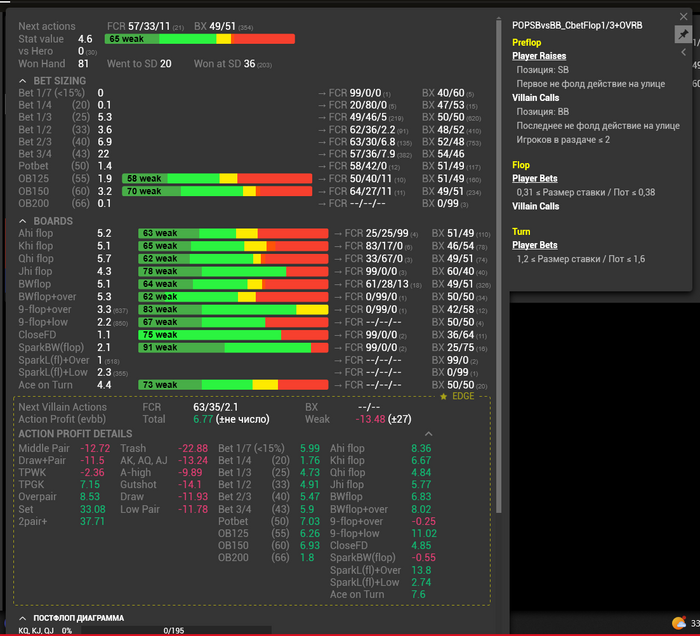Click the Stat value 65 weak color bar

click(200, 38)
